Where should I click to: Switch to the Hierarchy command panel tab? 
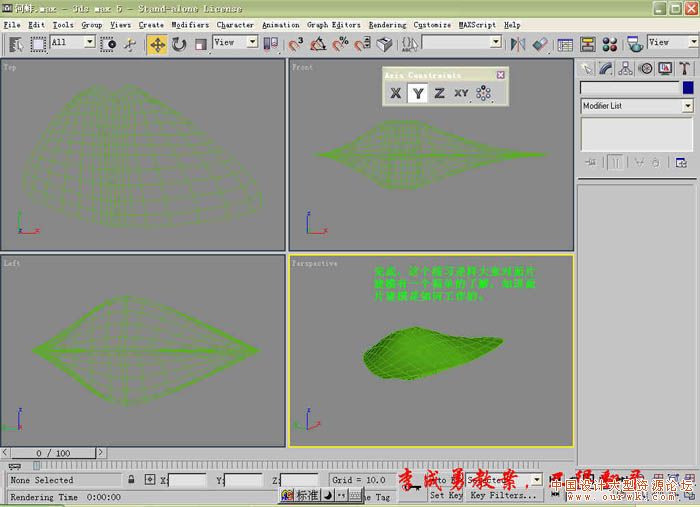point(625,68)
